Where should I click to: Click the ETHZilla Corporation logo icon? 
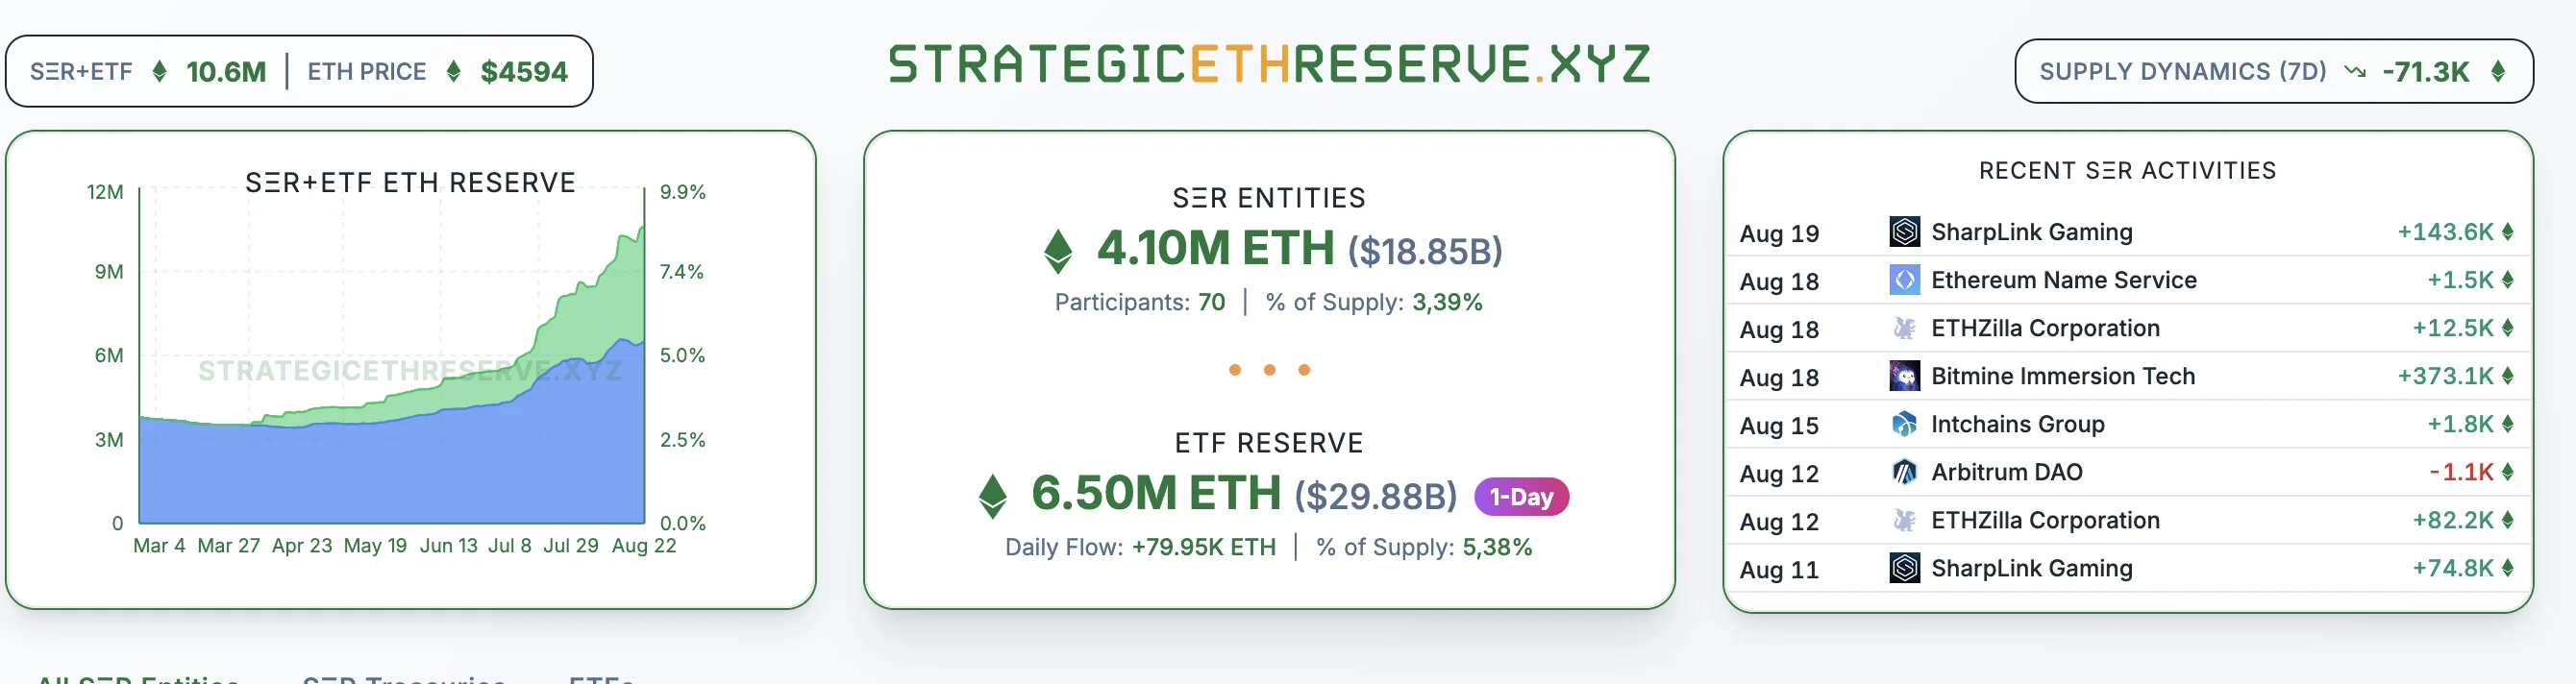[x=1904, y=329]
